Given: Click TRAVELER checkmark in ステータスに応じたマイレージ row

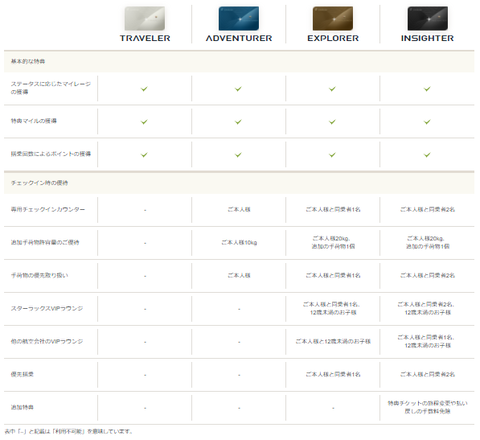Looking at the screenshot, I should tap(144, 89).
